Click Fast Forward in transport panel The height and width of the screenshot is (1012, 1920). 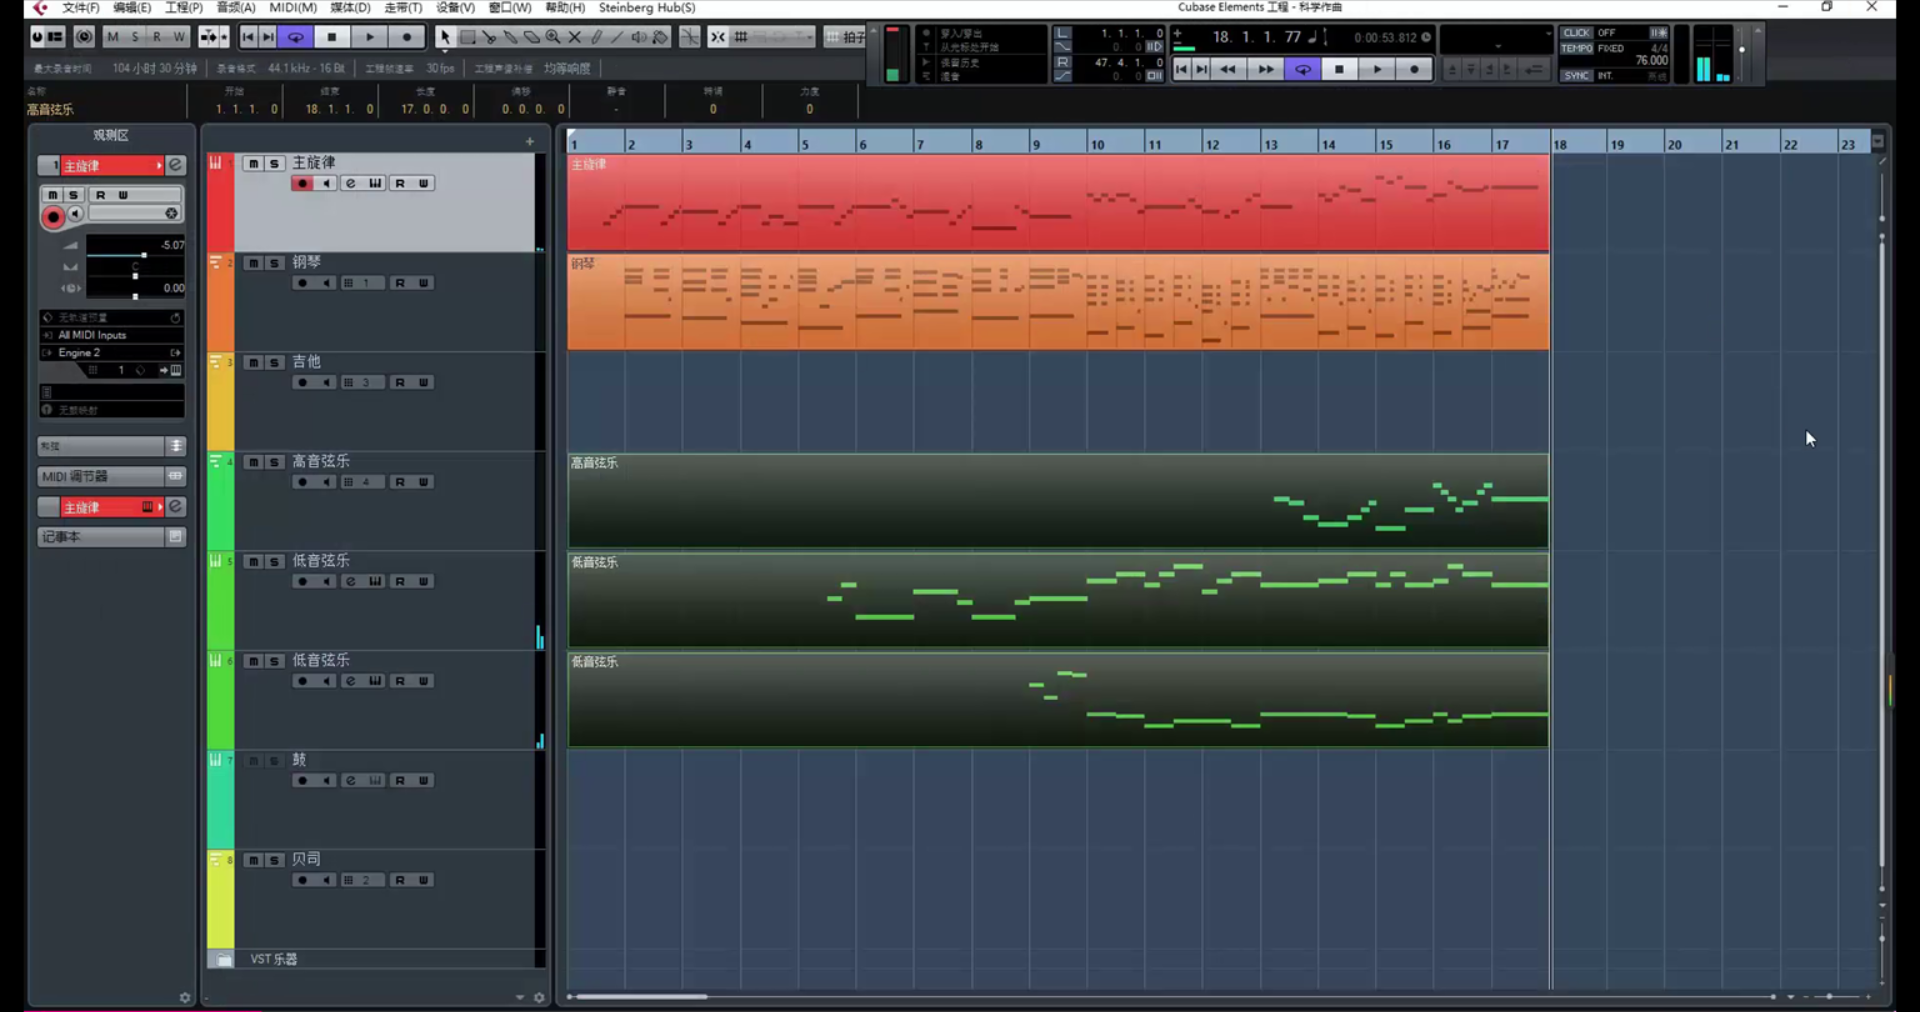[1265, 69]
